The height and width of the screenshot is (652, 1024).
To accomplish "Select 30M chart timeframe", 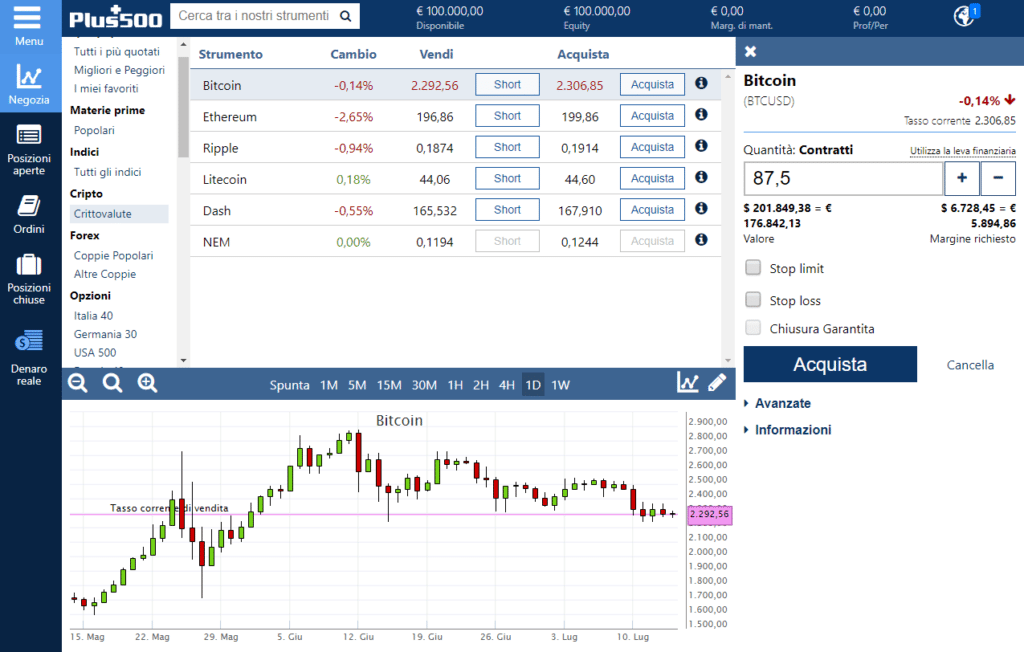I will point(424,385).
